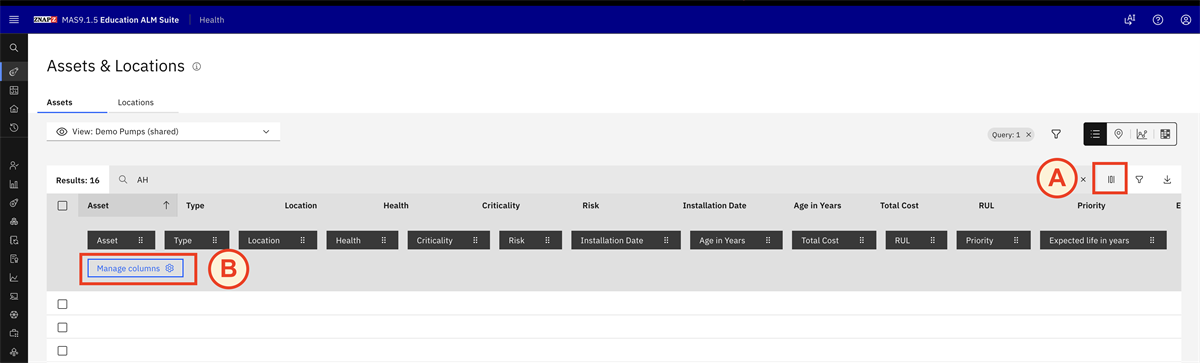Sort by the Health column header
The width and height of the screenshot is (1200, 363).
point(396,205)
